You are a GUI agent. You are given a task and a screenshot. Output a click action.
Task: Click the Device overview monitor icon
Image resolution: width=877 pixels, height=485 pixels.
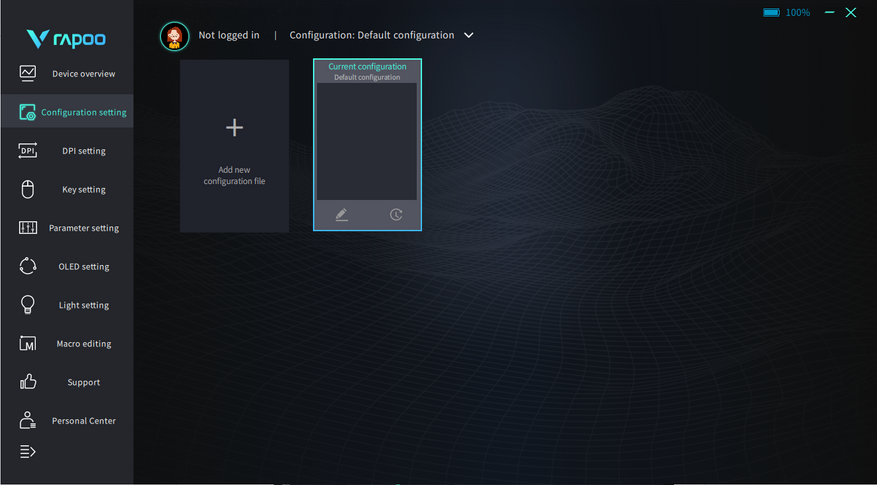tap(27, 73)
